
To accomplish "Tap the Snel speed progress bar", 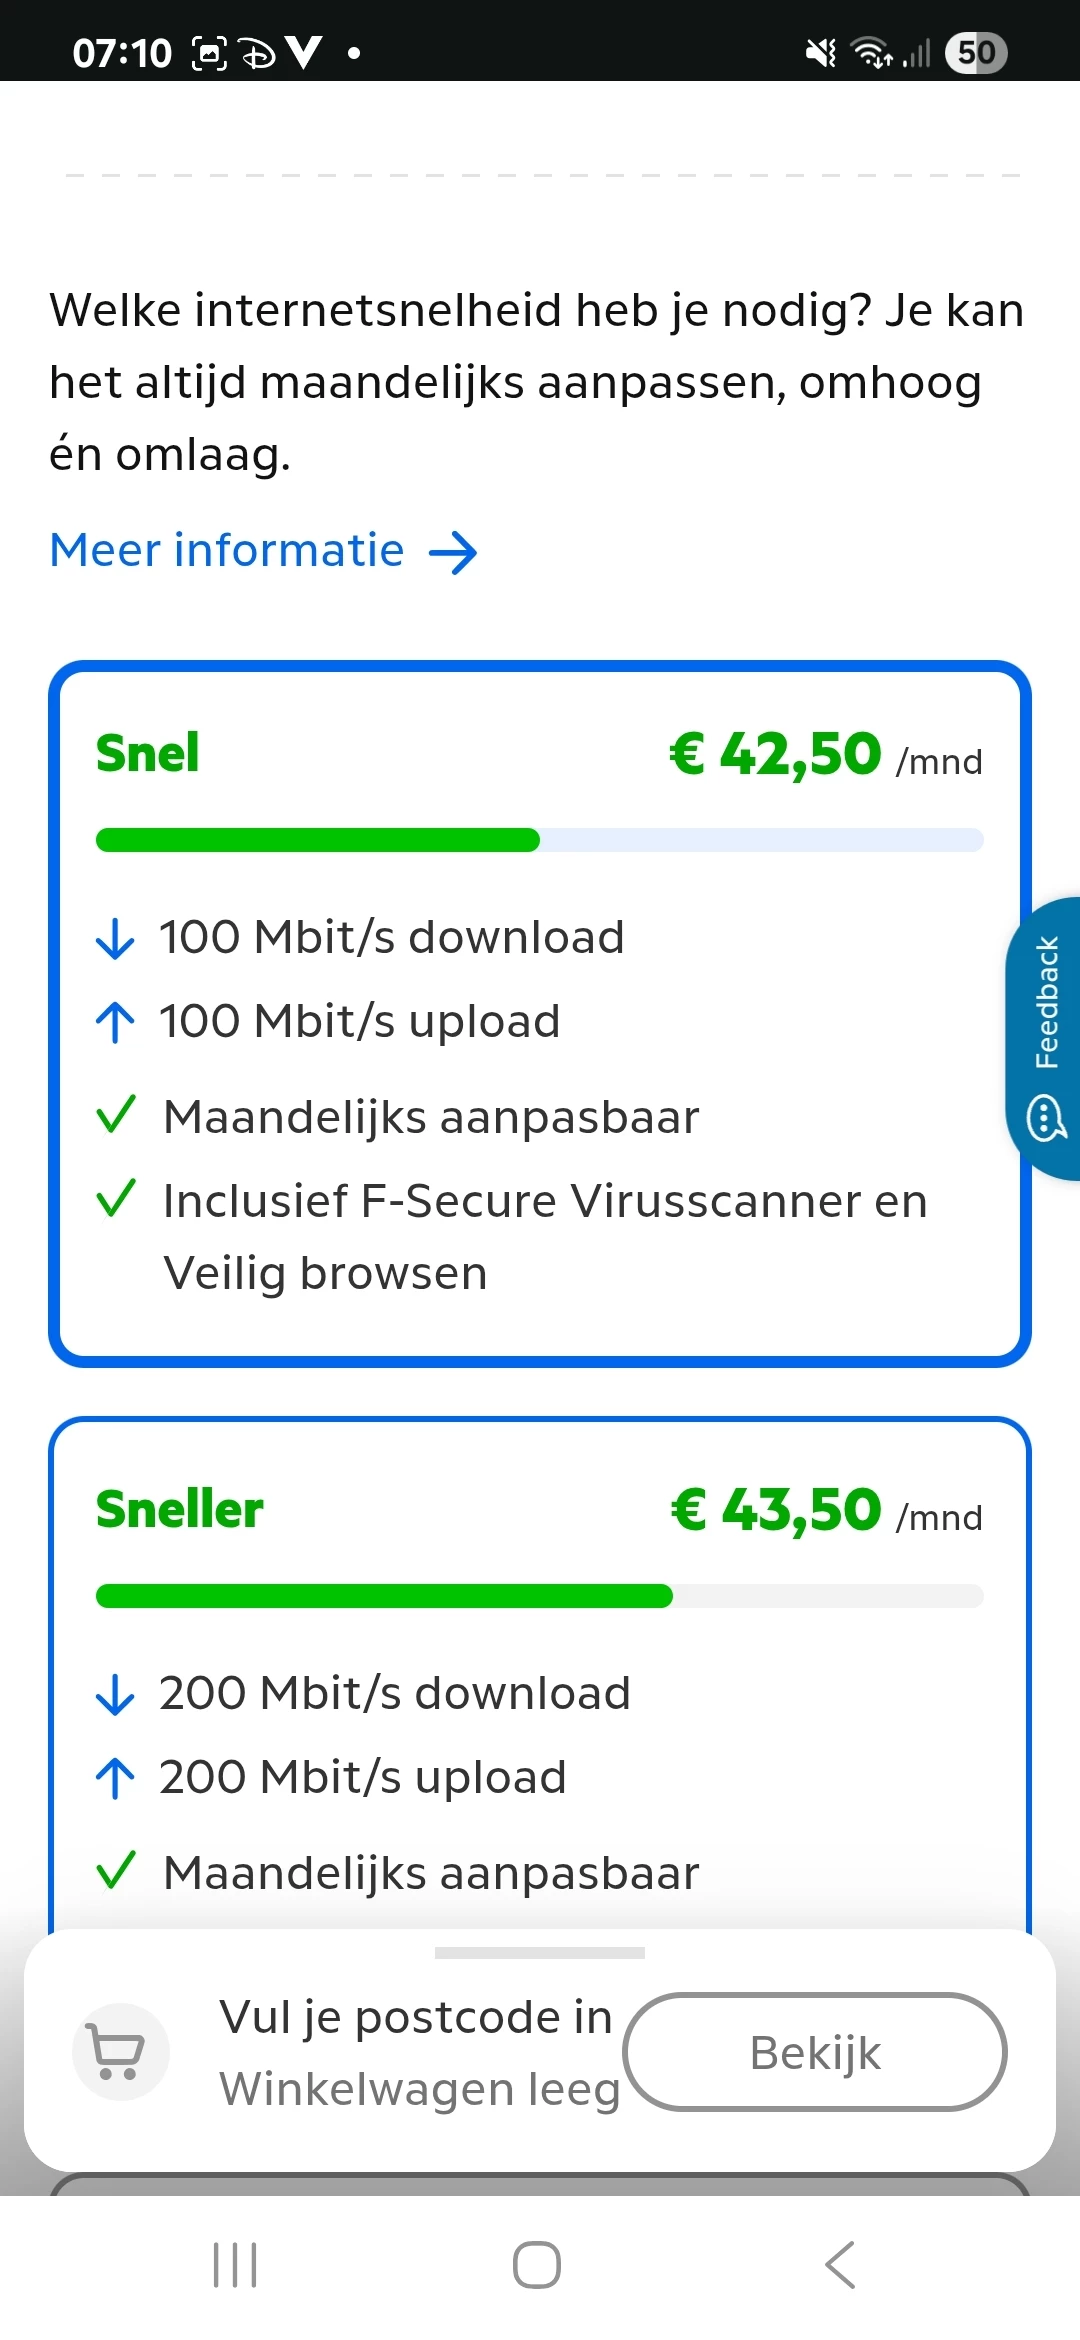I will 540,840.
